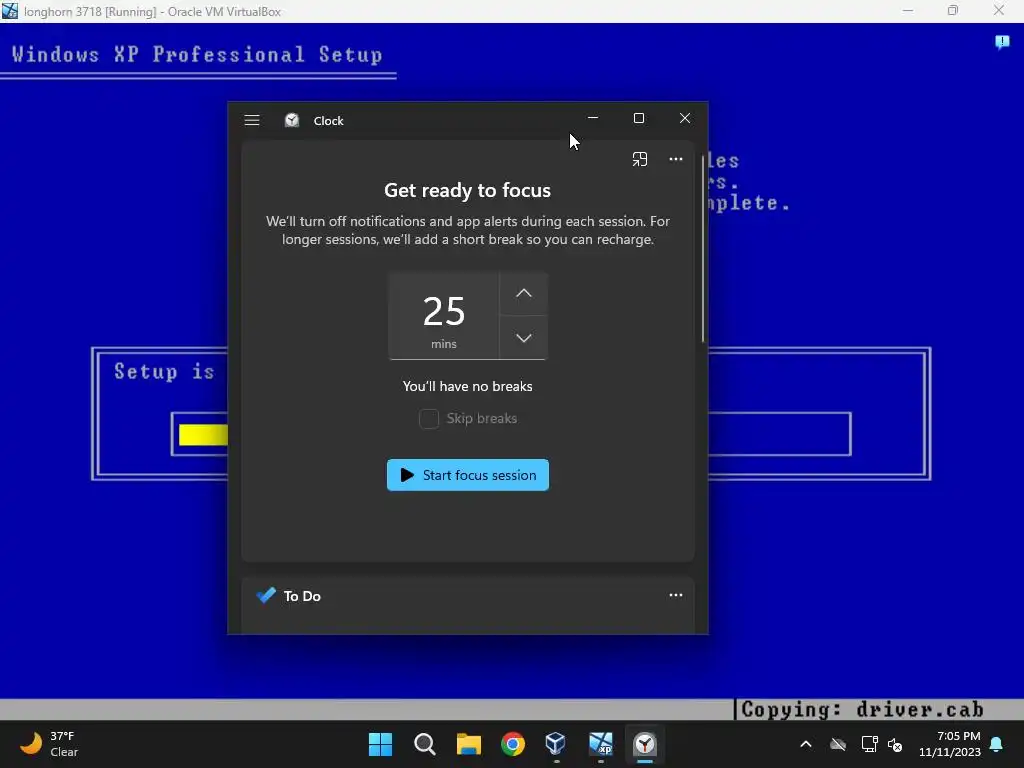Increase focus minutes with up arrow
1024x768 pixels.
click(524, 293)
